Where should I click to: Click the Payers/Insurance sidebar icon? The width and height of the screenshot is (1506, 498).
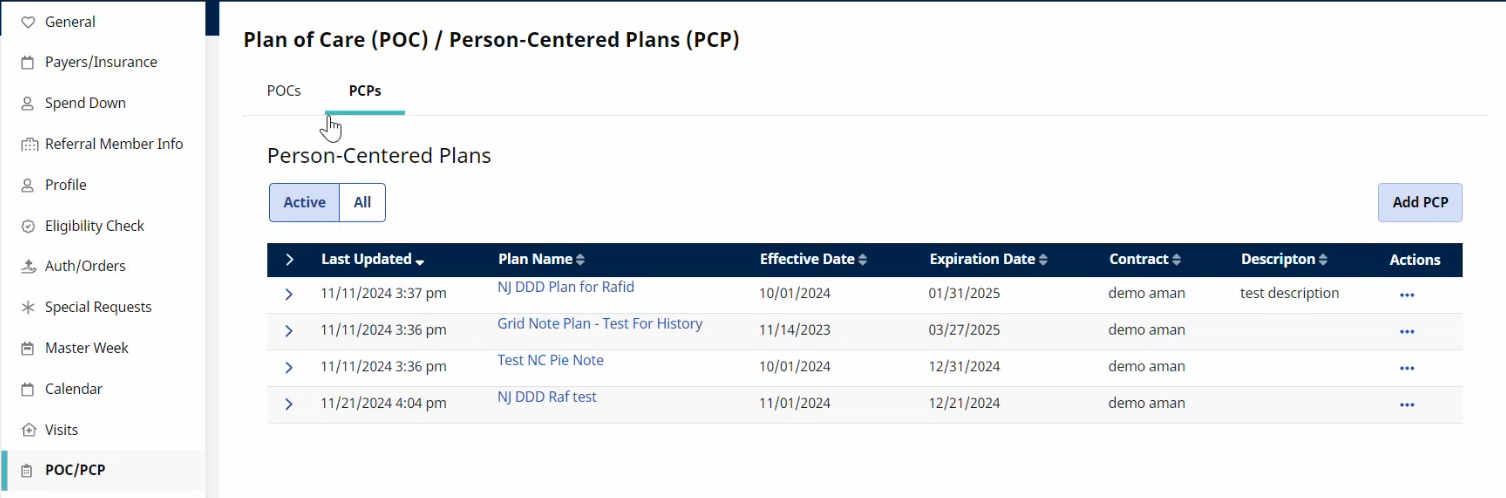(28, 63)
